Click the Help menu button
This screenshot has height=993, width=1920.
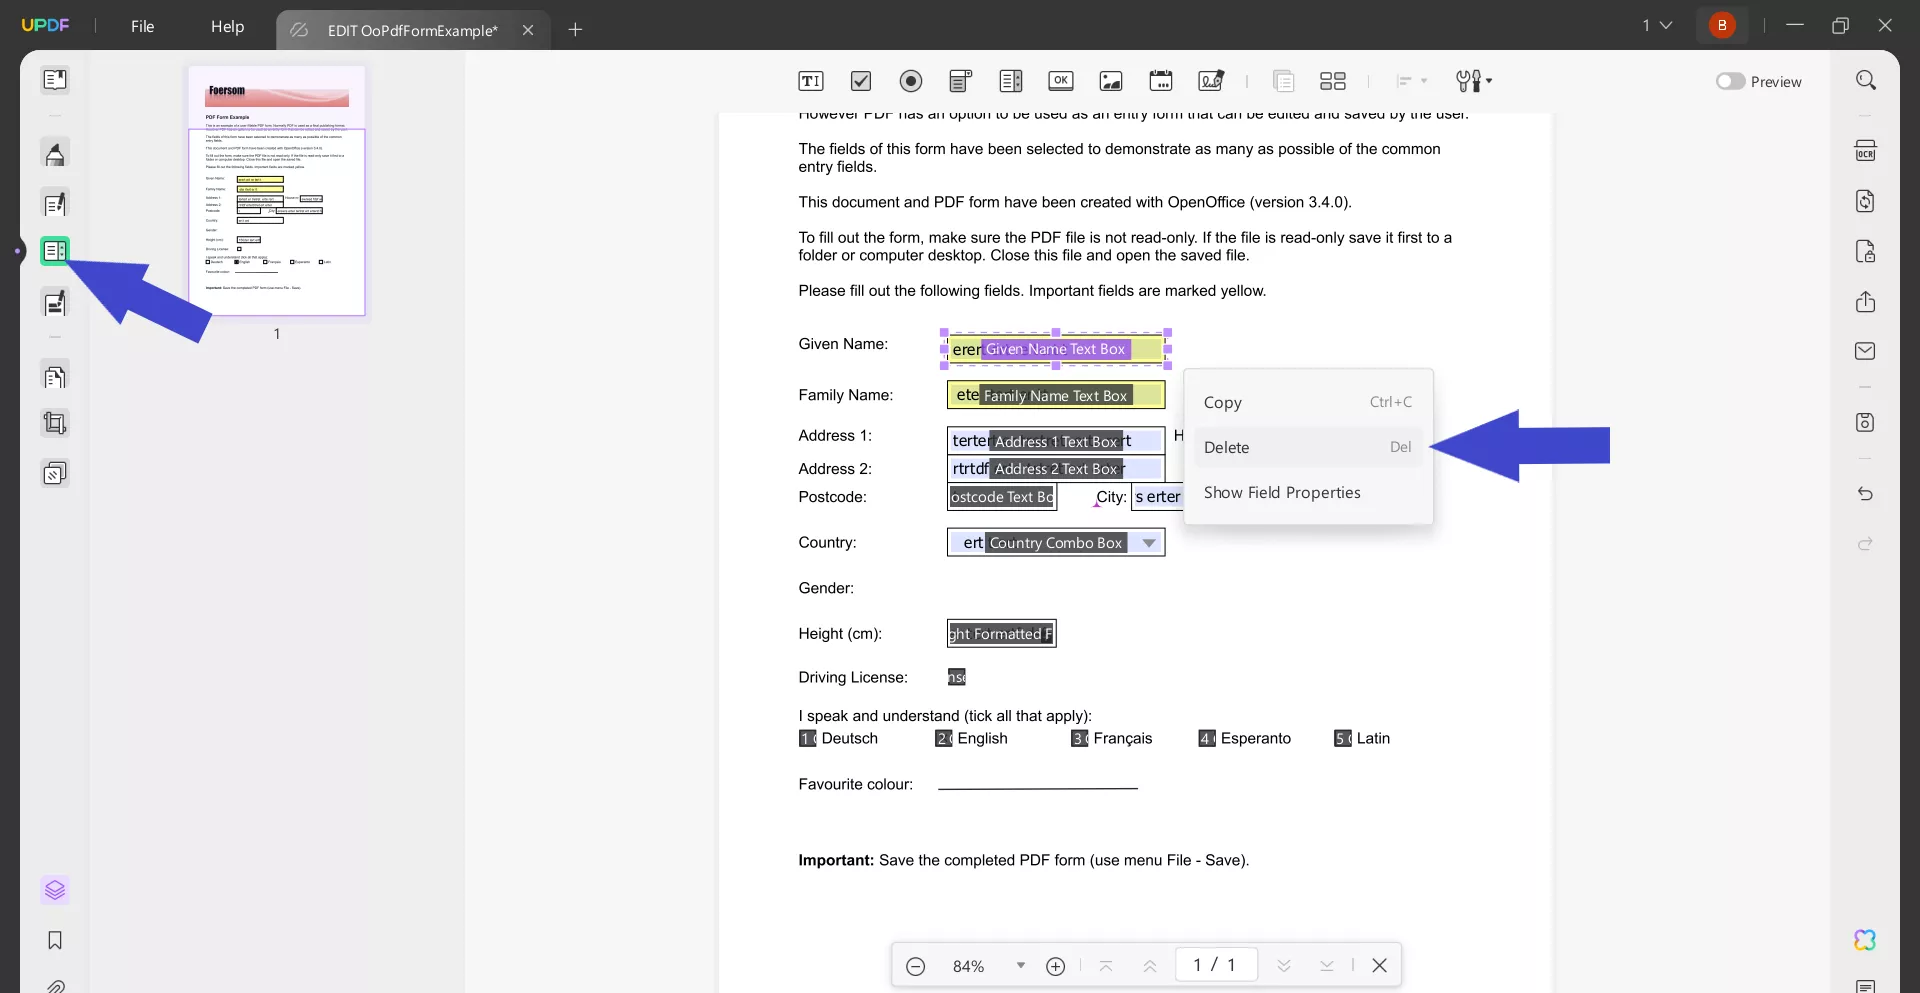pos(227,27)
